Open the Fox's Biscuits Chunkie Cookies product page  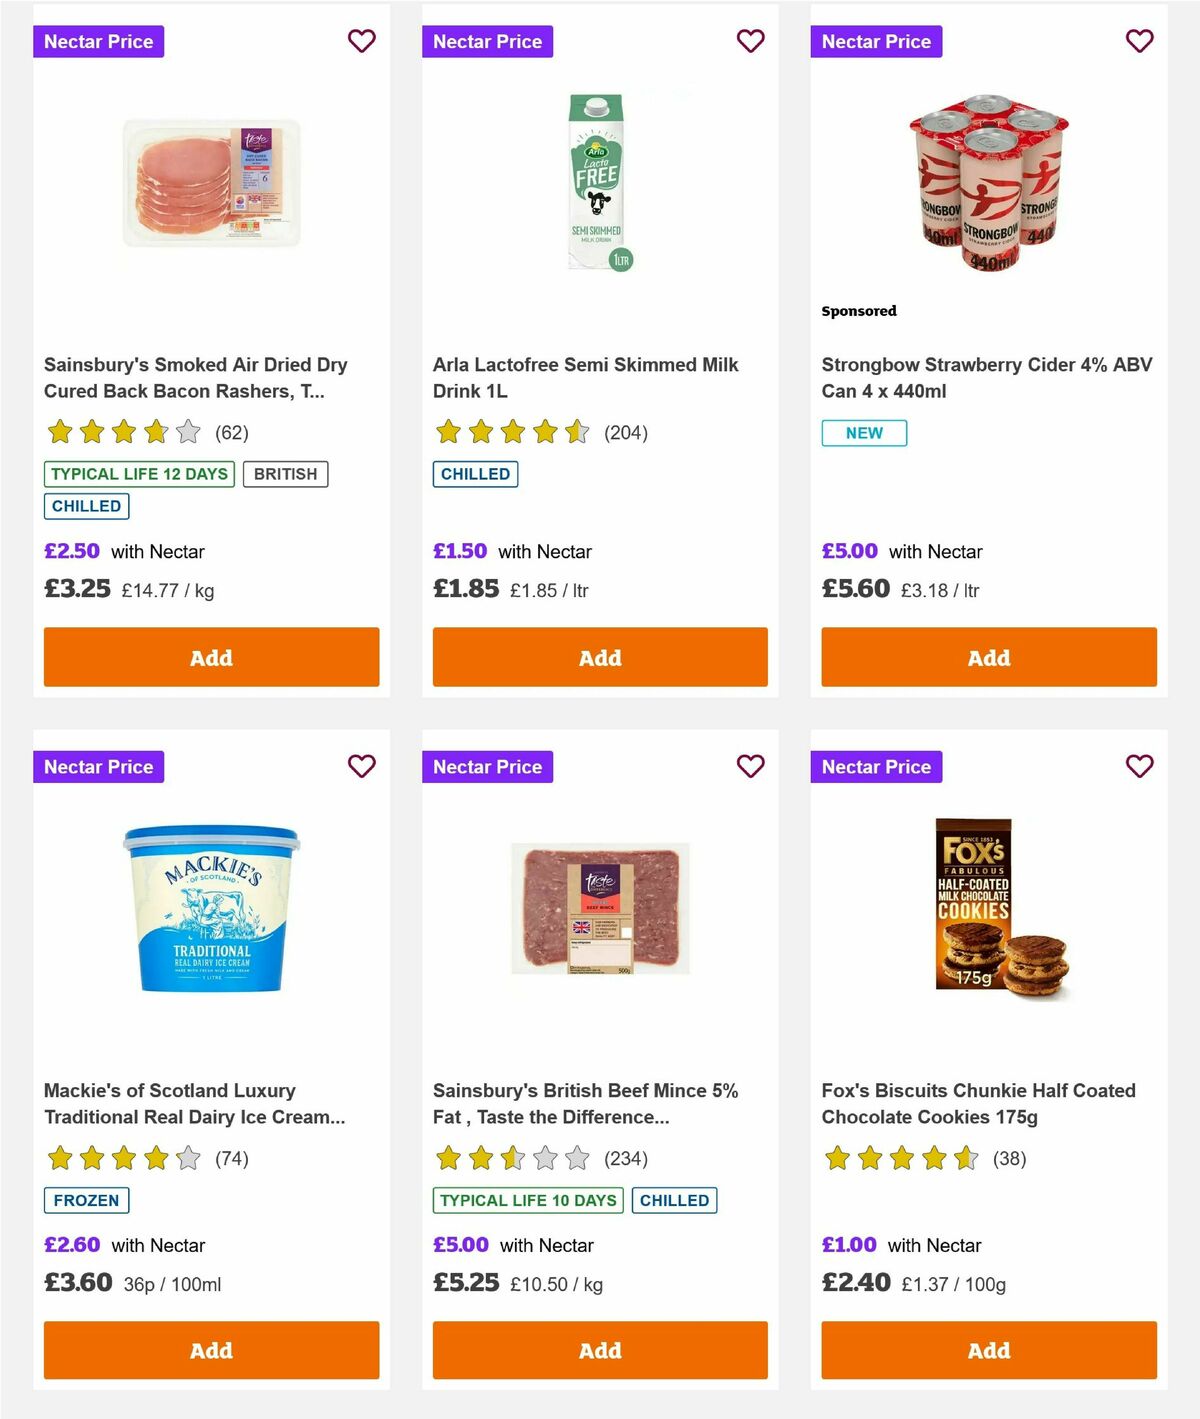point(978,1103)
